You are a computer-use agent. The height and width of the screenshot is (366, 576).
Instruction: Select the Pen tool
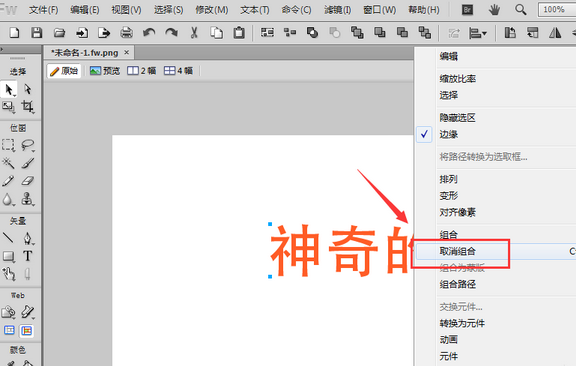click(x=28, y=238)
